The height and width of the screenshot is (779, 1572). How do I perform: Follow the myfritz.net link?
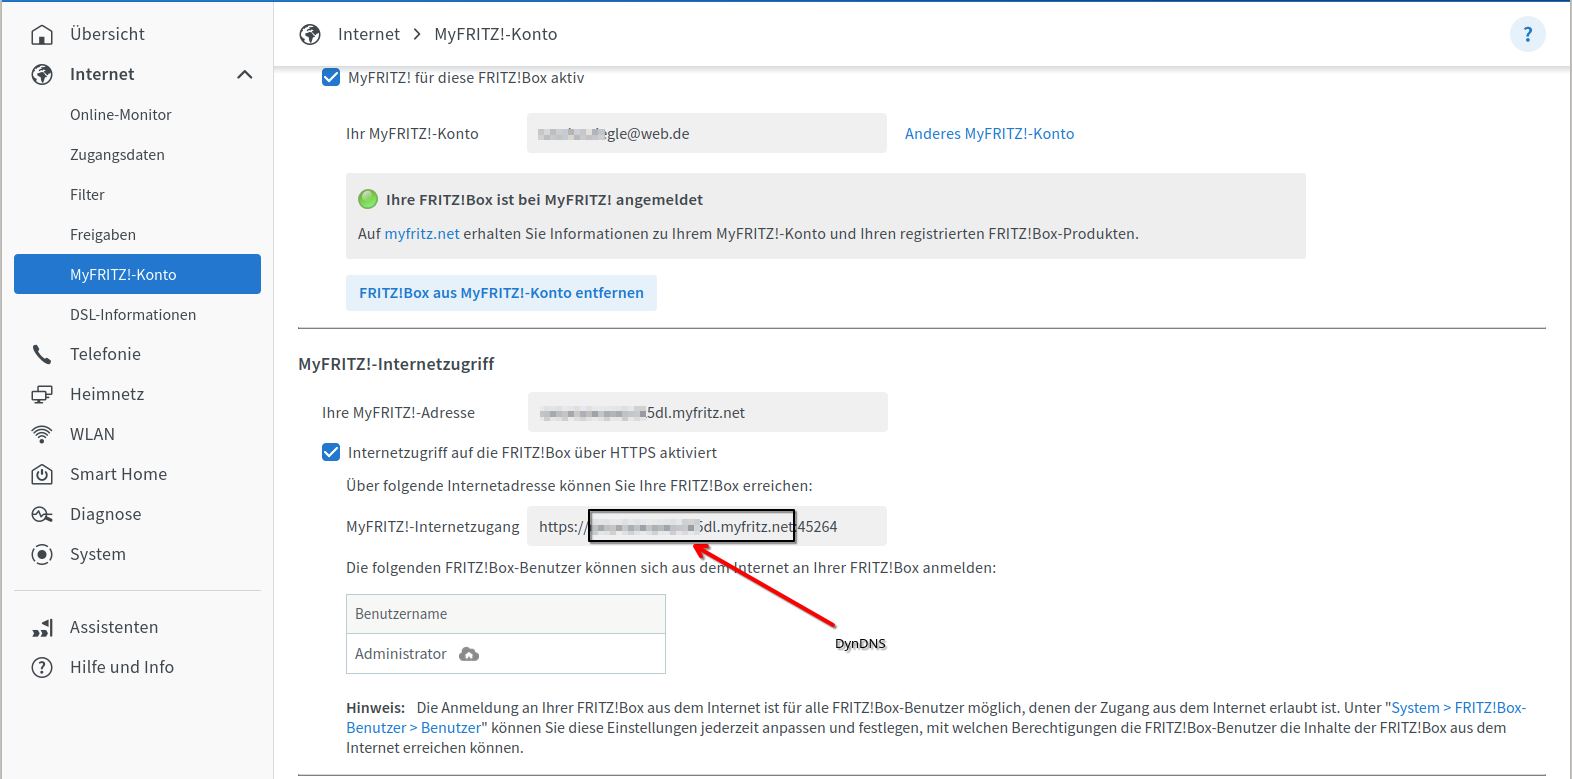pyautogui.click(x=422, y=234)
